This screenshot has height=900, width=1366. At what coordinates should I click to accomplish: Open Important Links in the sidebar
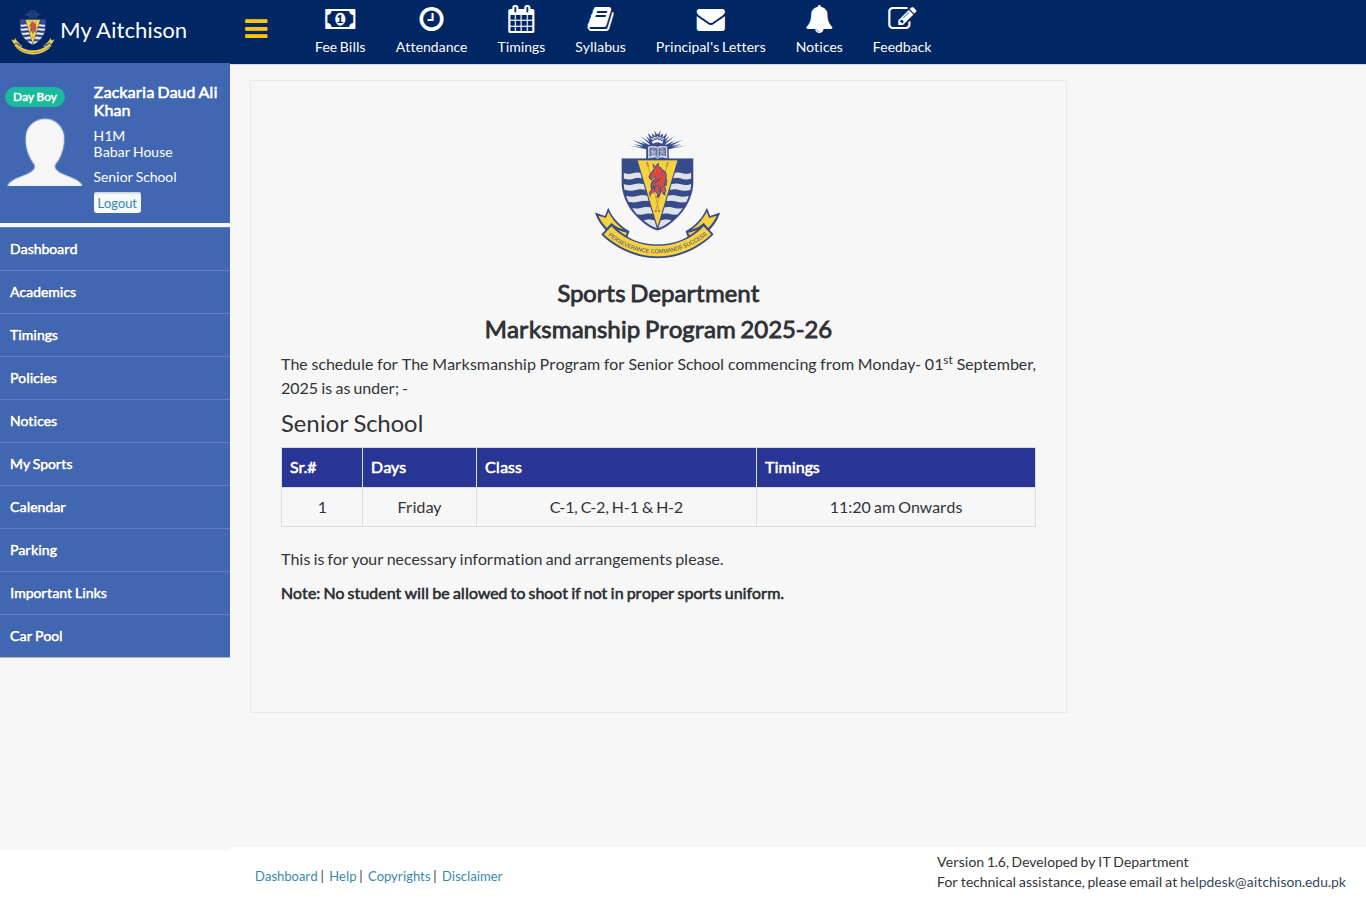[115, 593]
